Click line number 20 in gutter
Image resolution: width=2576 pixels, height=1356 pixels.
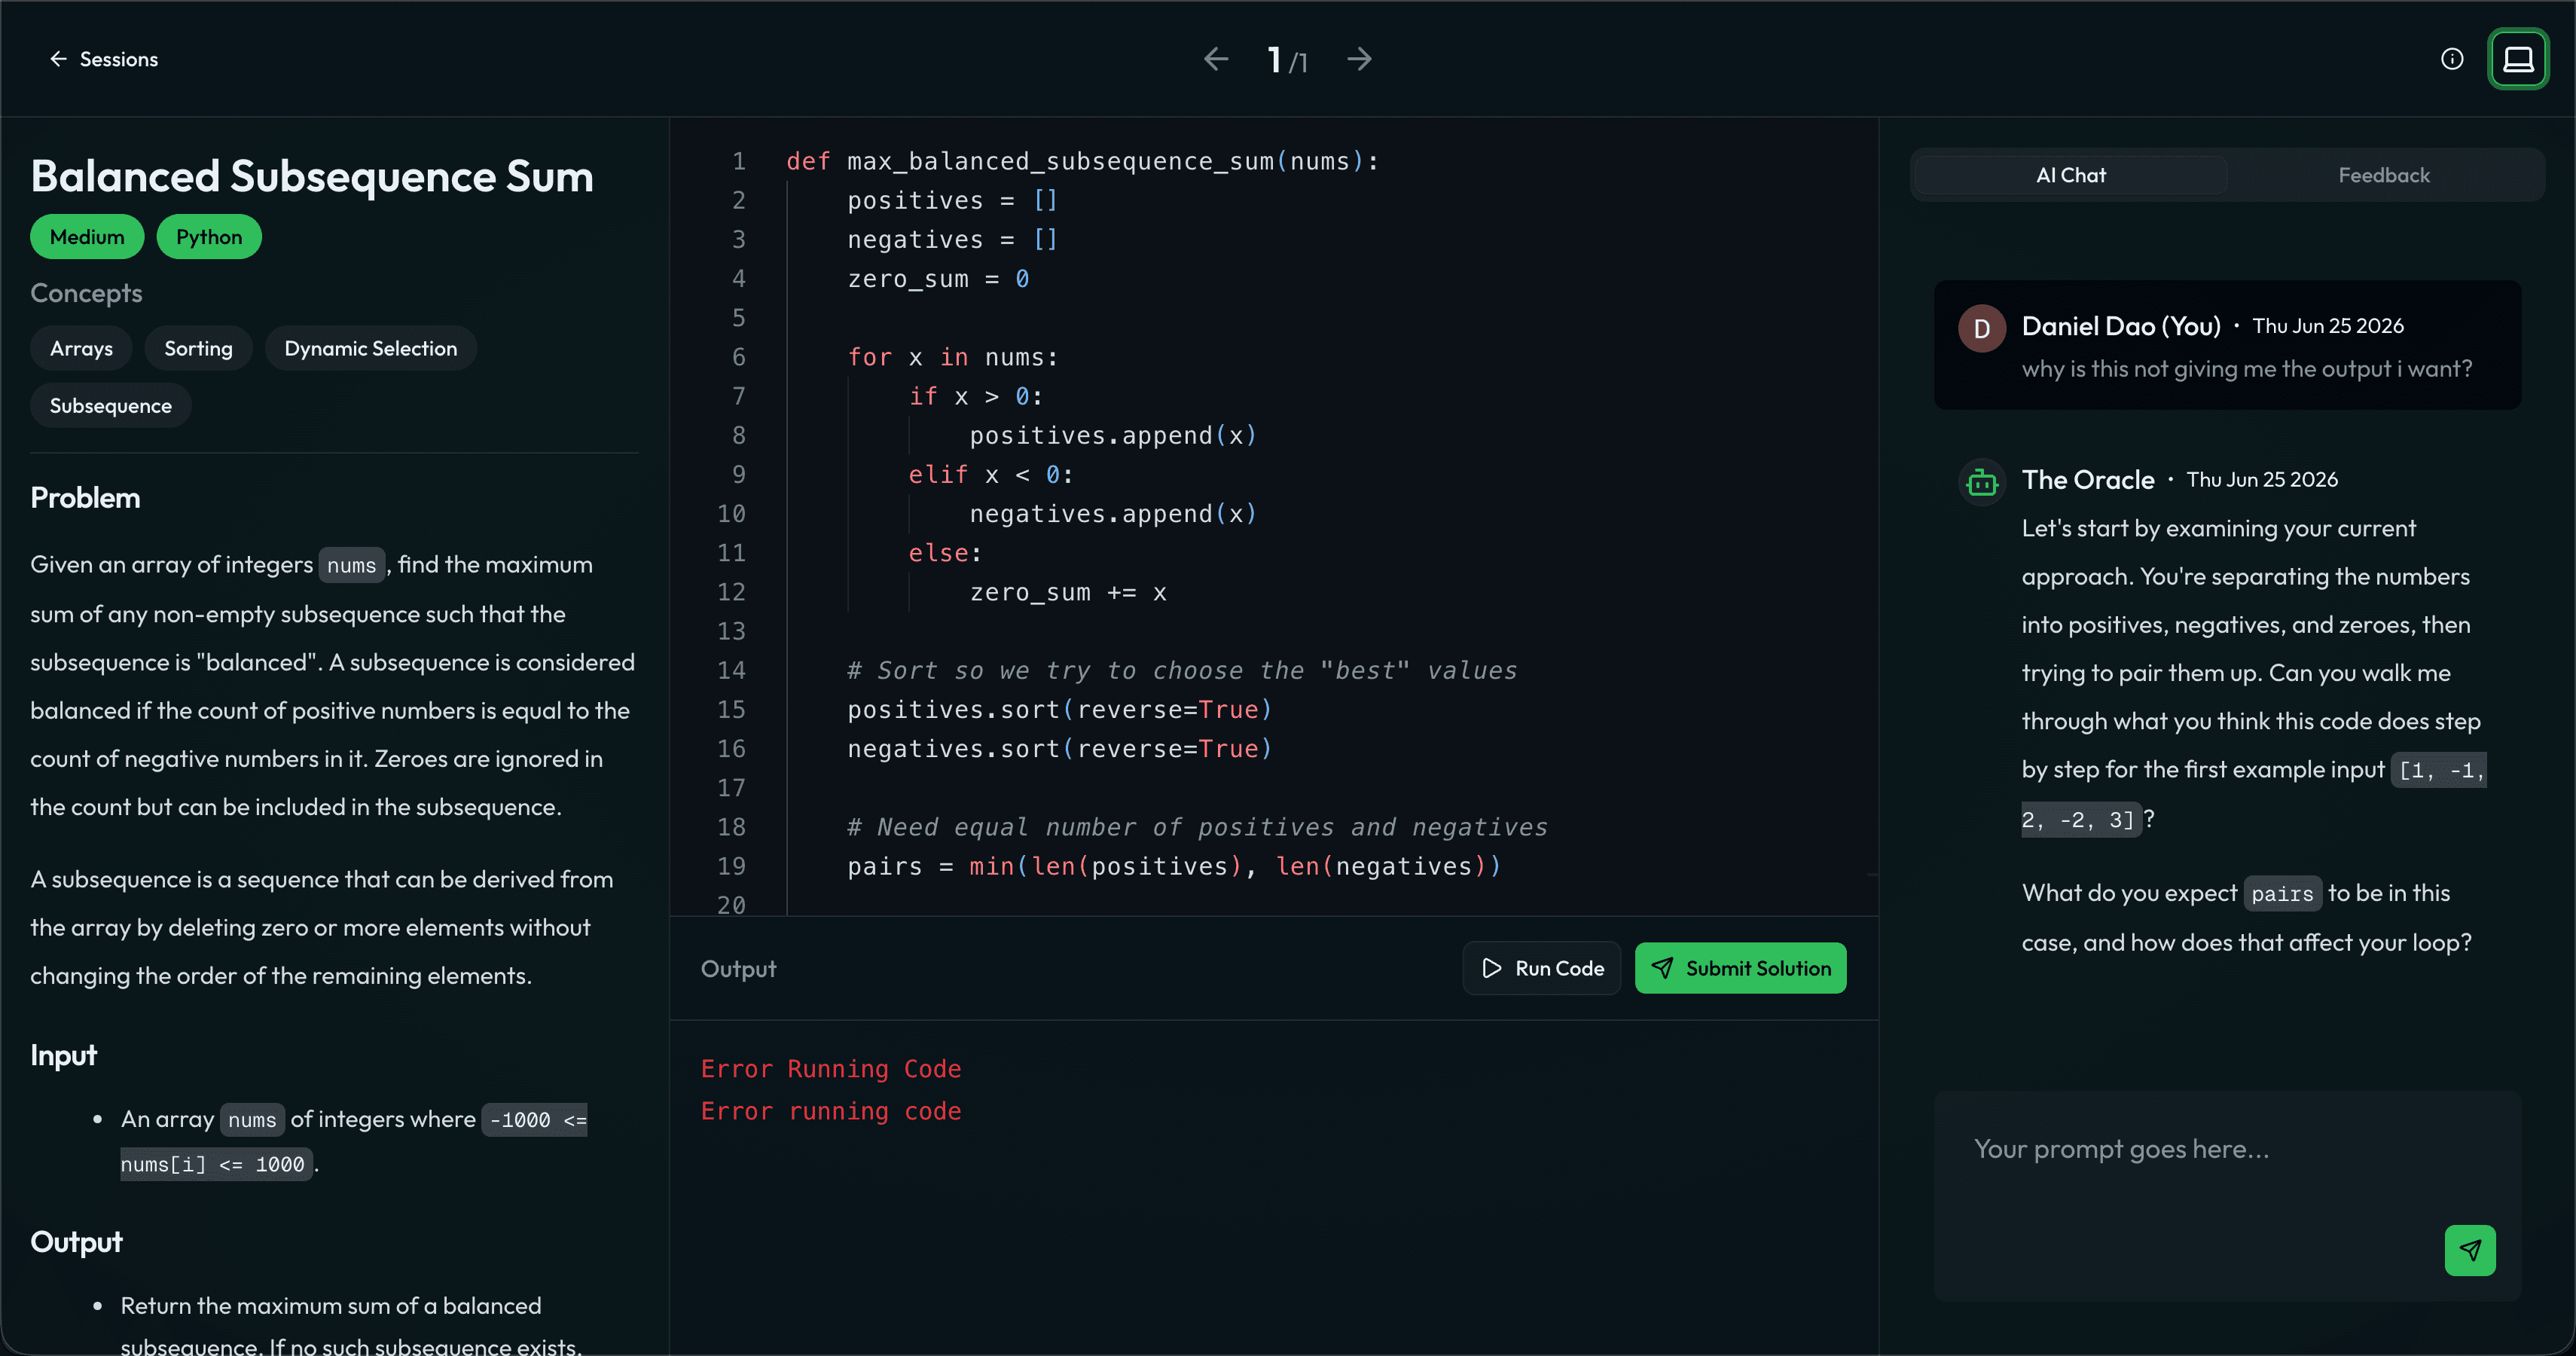[x=731, y=904]
